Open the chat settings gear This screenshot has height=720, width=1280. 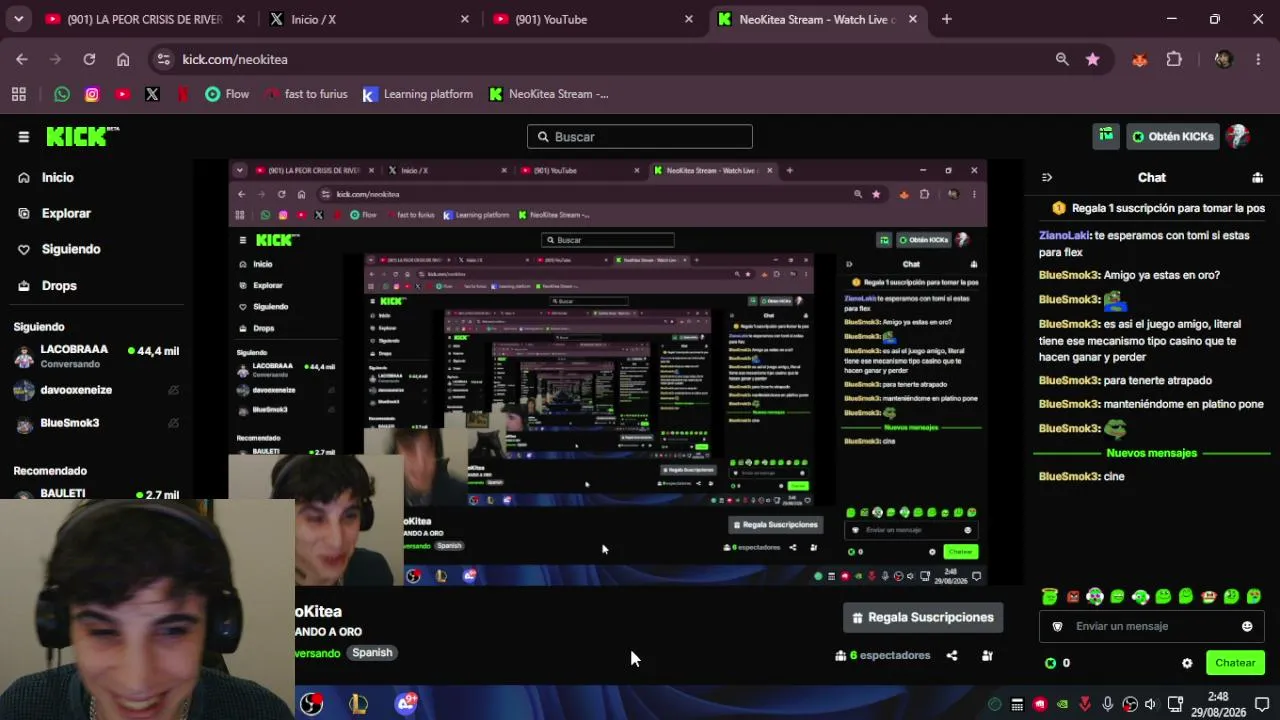pos(1187,663)
